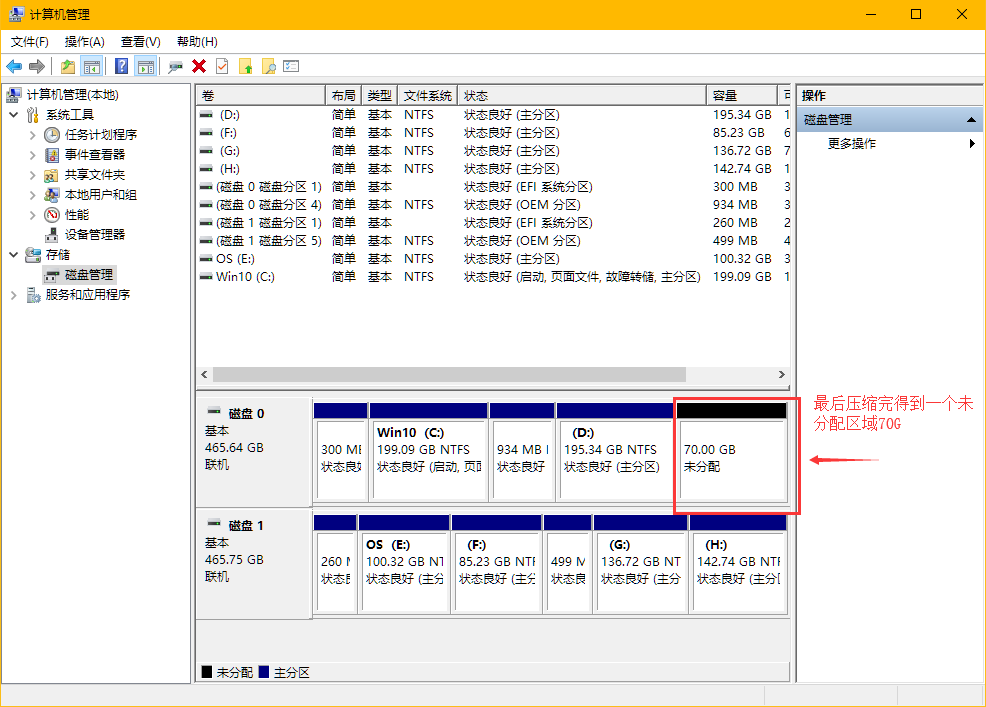The height and width of the screenshot is (707, 986).
Task: Sort by the 类型 column header
Action: pyautogui.click(x=380, y=96)
